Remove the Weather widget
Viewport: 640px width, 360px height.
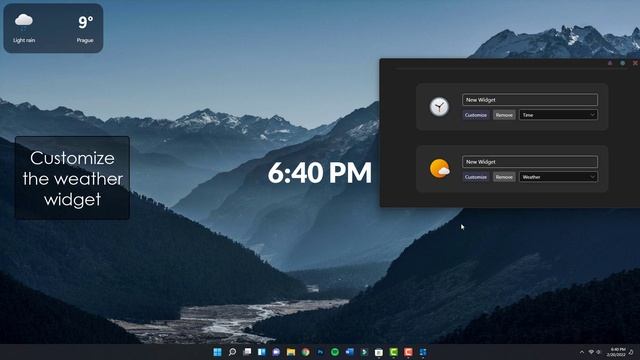pos(504,177)
